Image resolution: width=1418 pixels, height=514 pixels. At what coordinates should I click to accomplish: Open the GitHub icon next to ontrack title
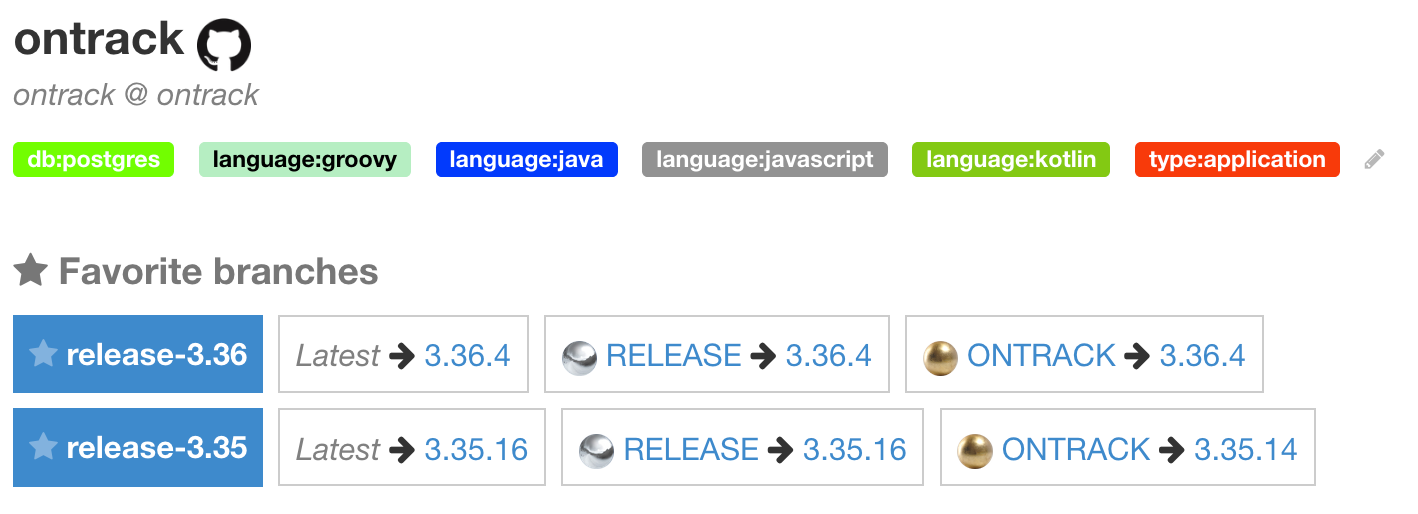coord(223,45)
